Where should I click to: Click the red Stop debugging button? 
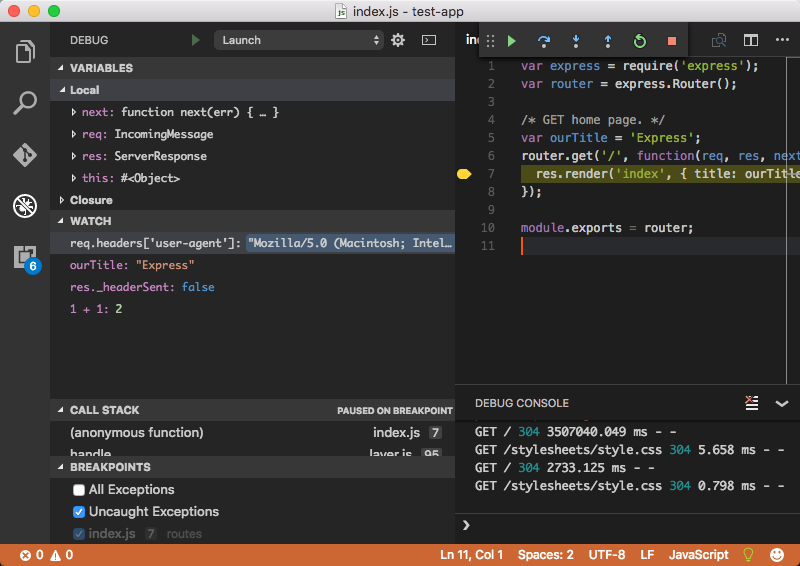coord(671,41)
